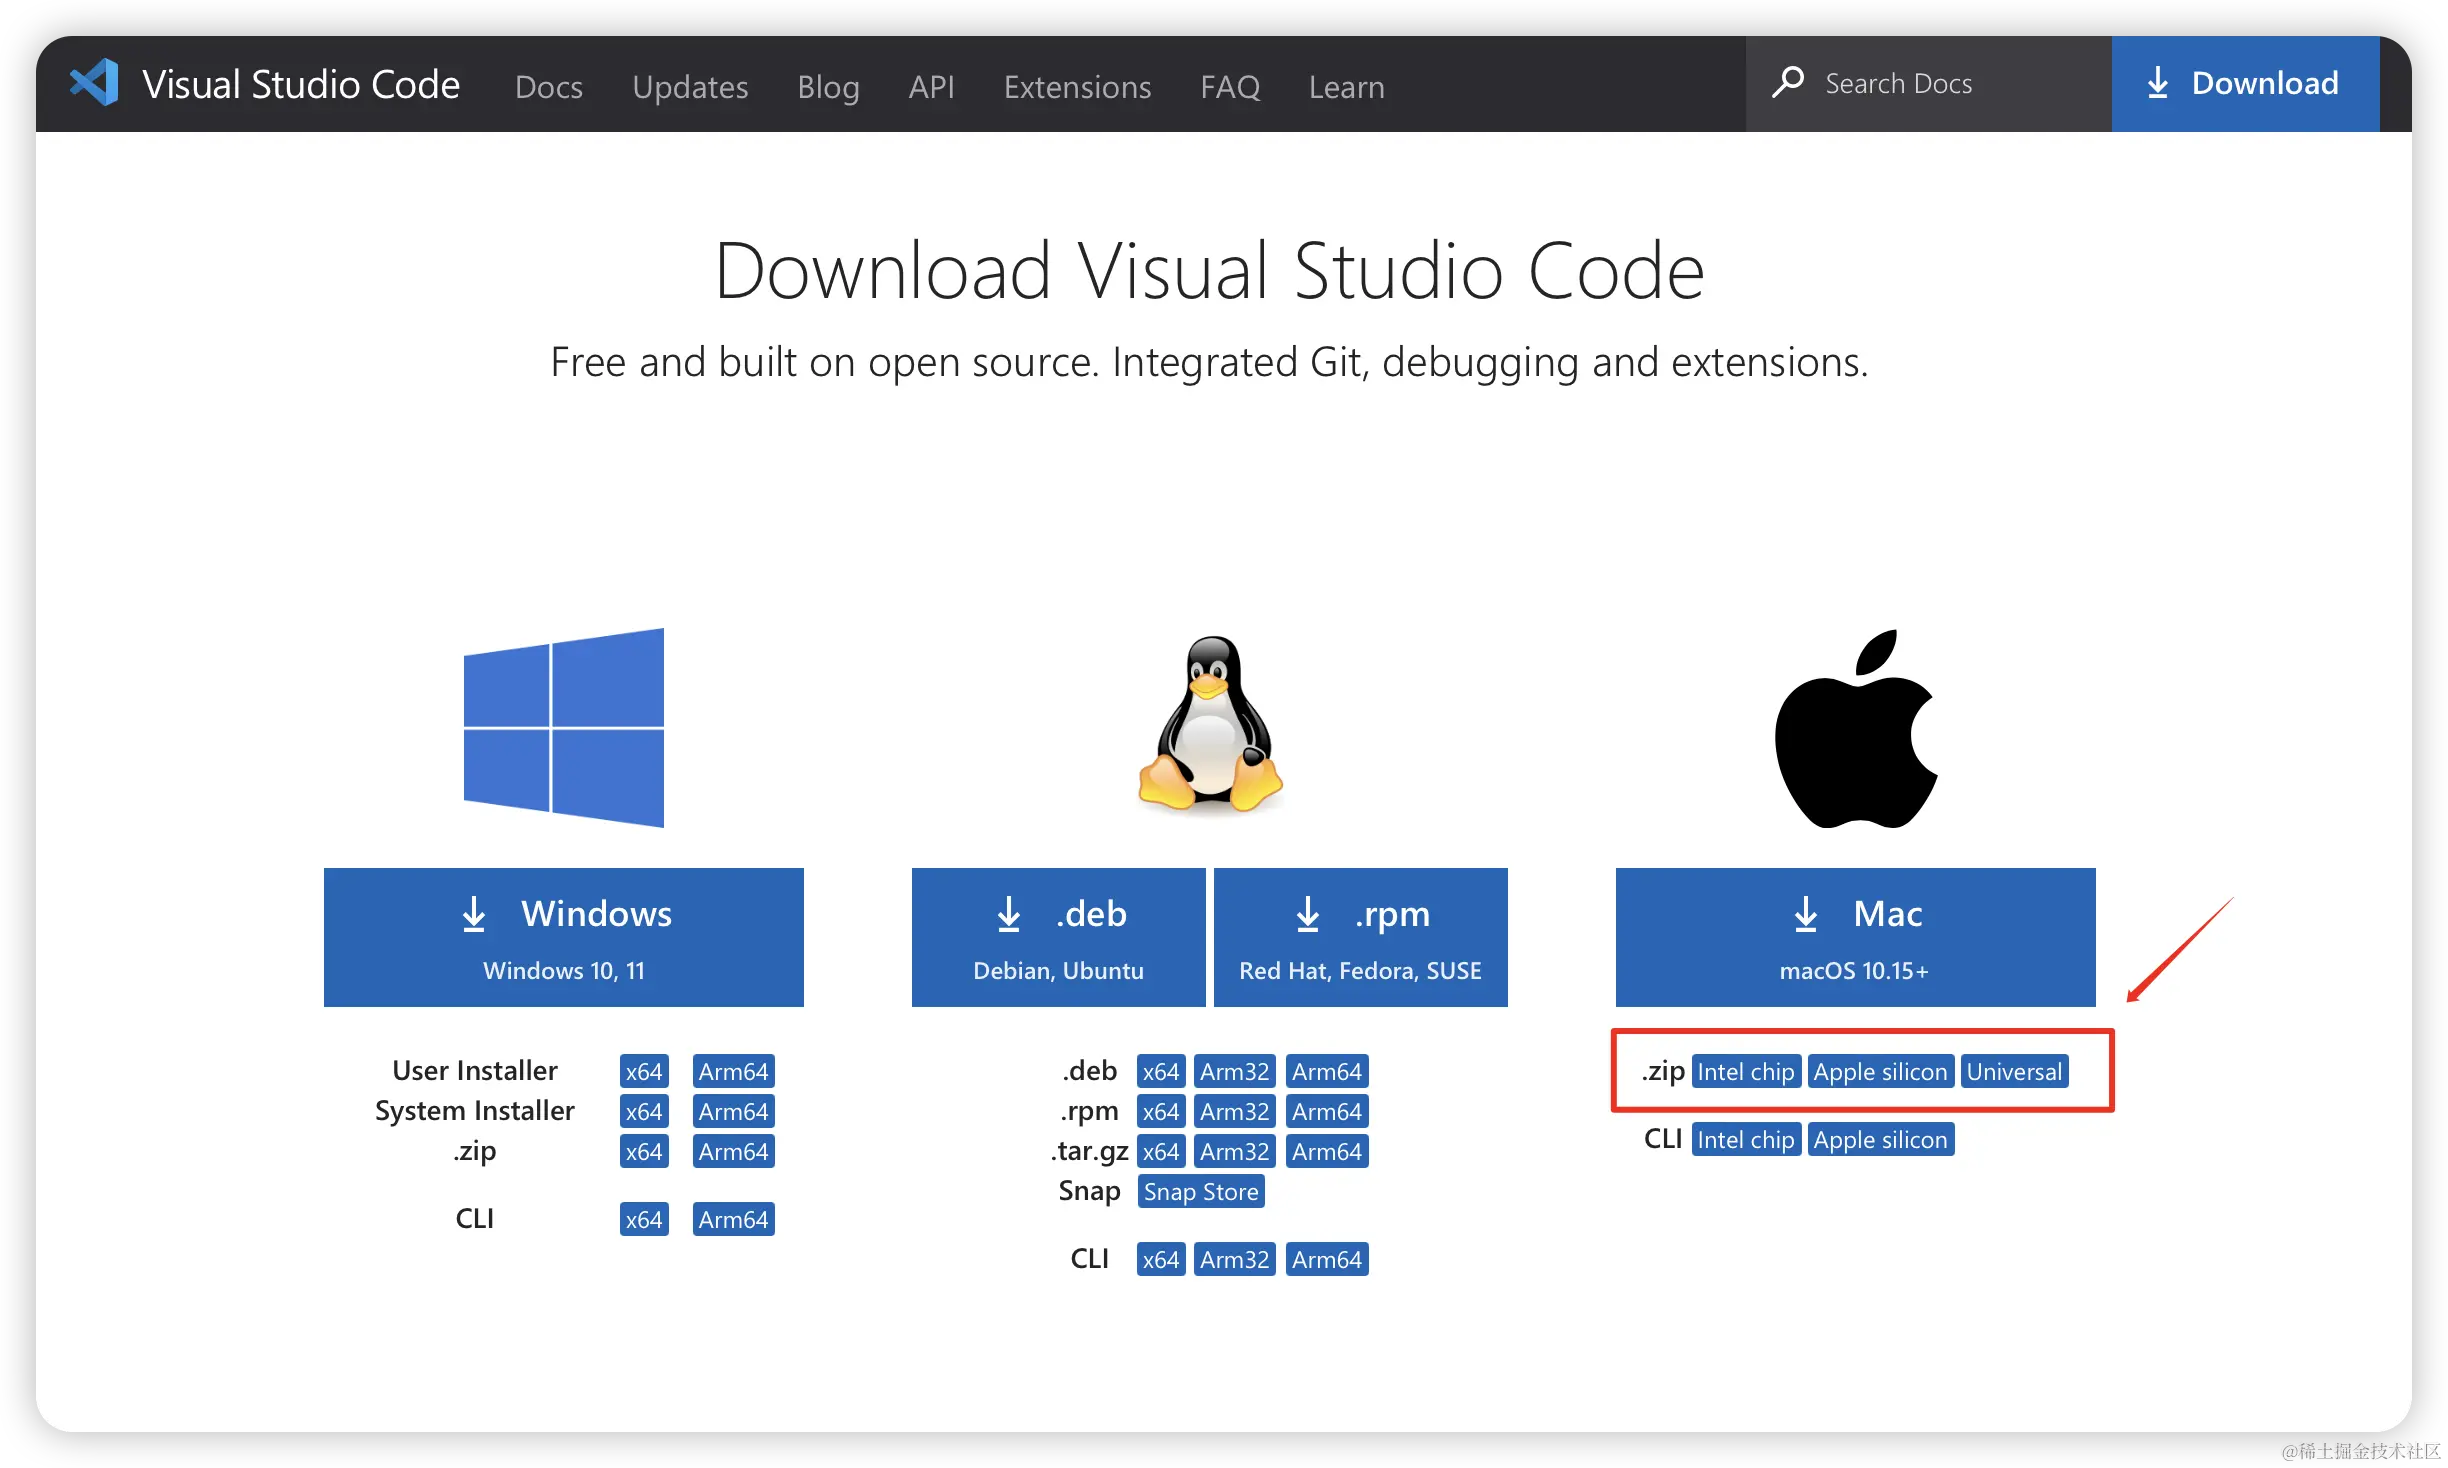Open the Extensions navigation link

(x=1077, y=87)
